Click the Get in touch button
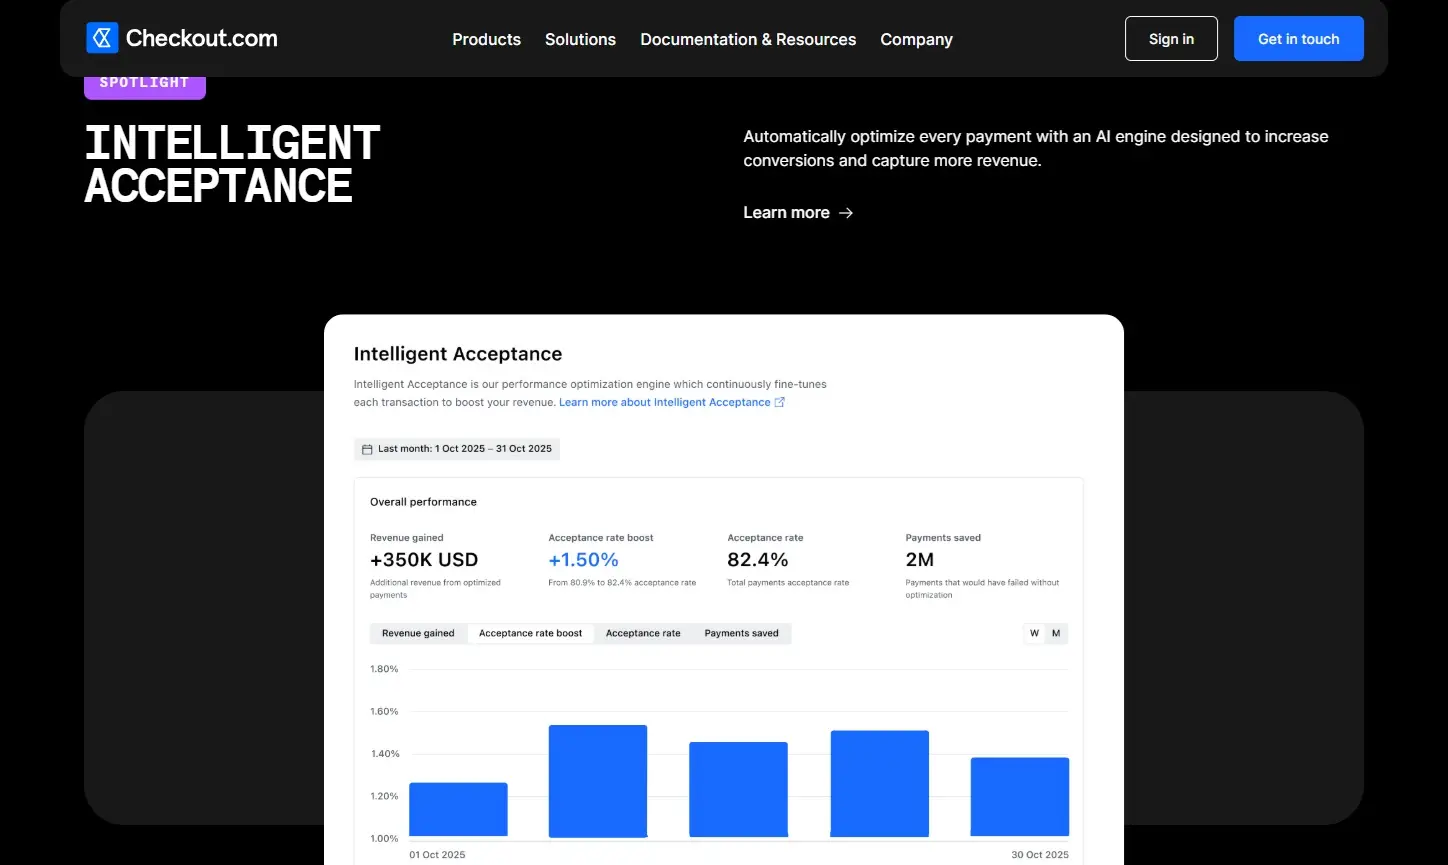This screenshot has width=1448, height=865. [x=1298, y=39]
